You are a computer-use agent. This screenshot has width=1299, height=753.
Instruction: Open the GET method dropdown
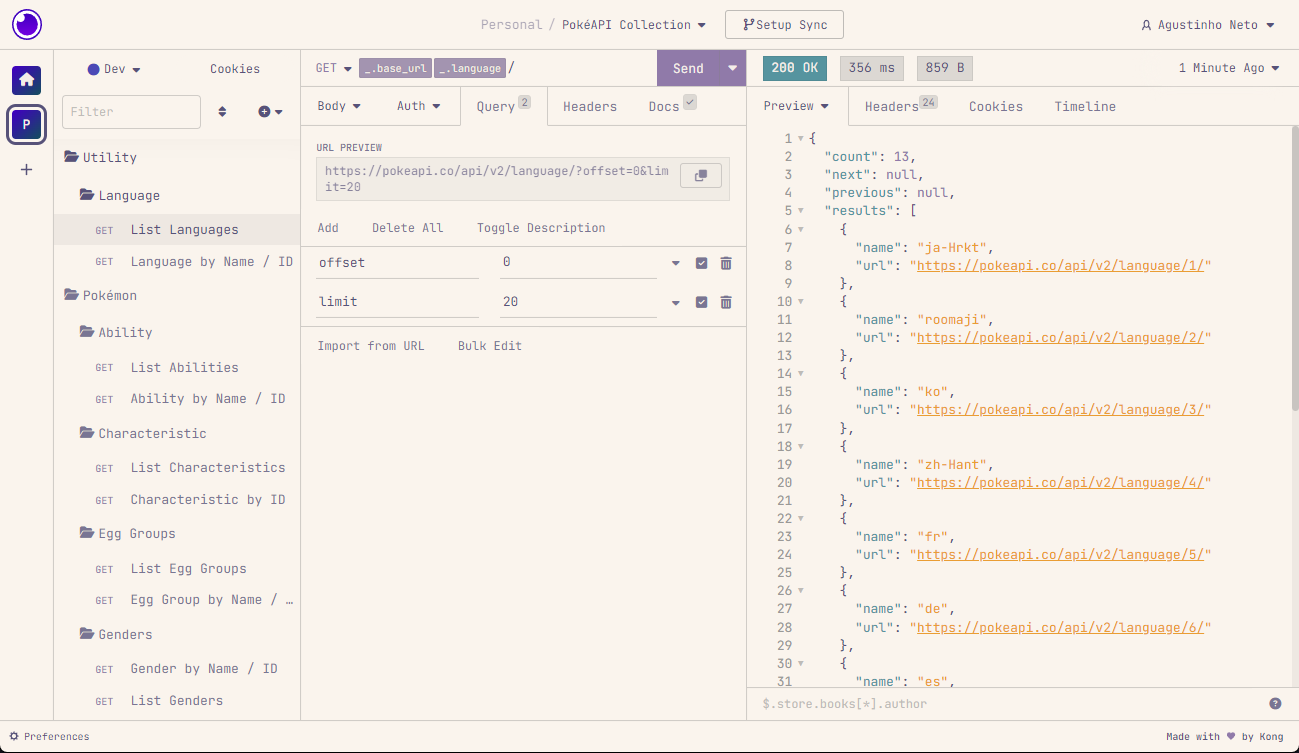(334, 68)
